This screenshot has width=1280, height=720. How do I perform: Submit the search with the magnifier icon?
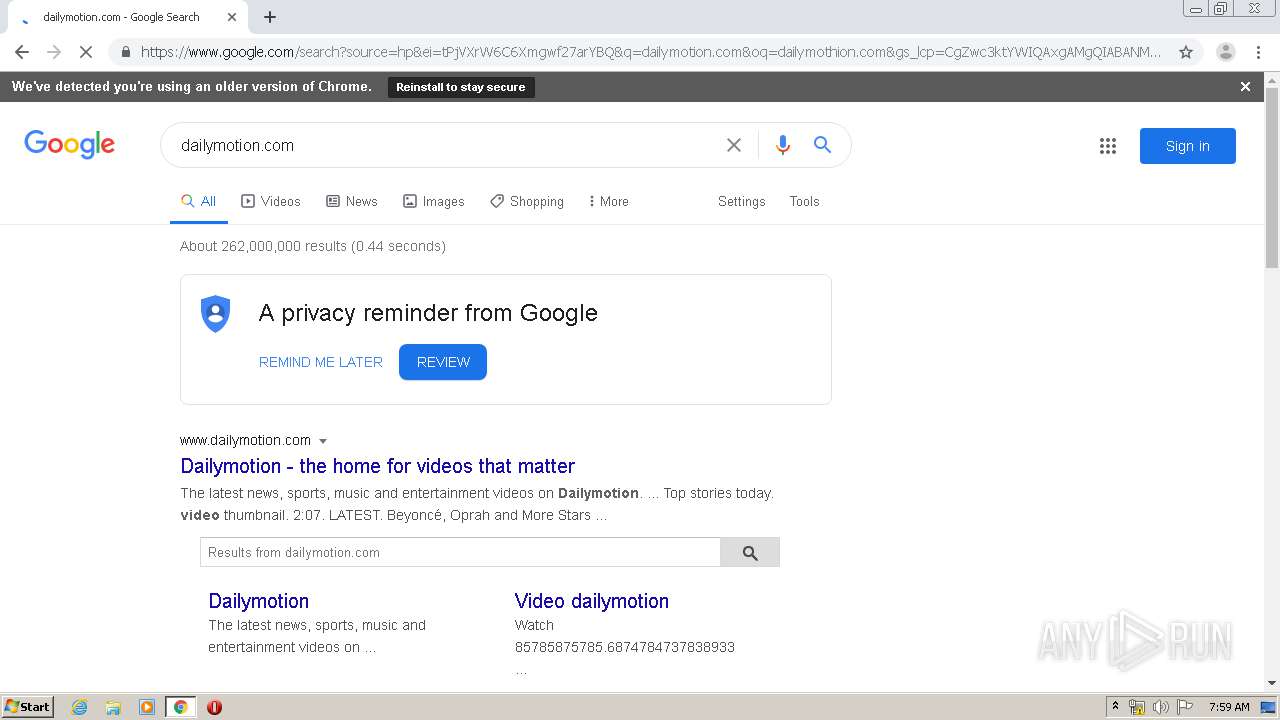(822, 145)
